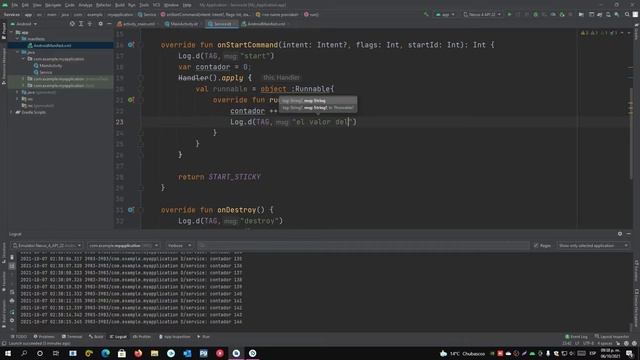The height and width of the screenshot is (360, 640).
Task: Open Microsoft Edge from taskbar
Action: click(x=105, y=353)
